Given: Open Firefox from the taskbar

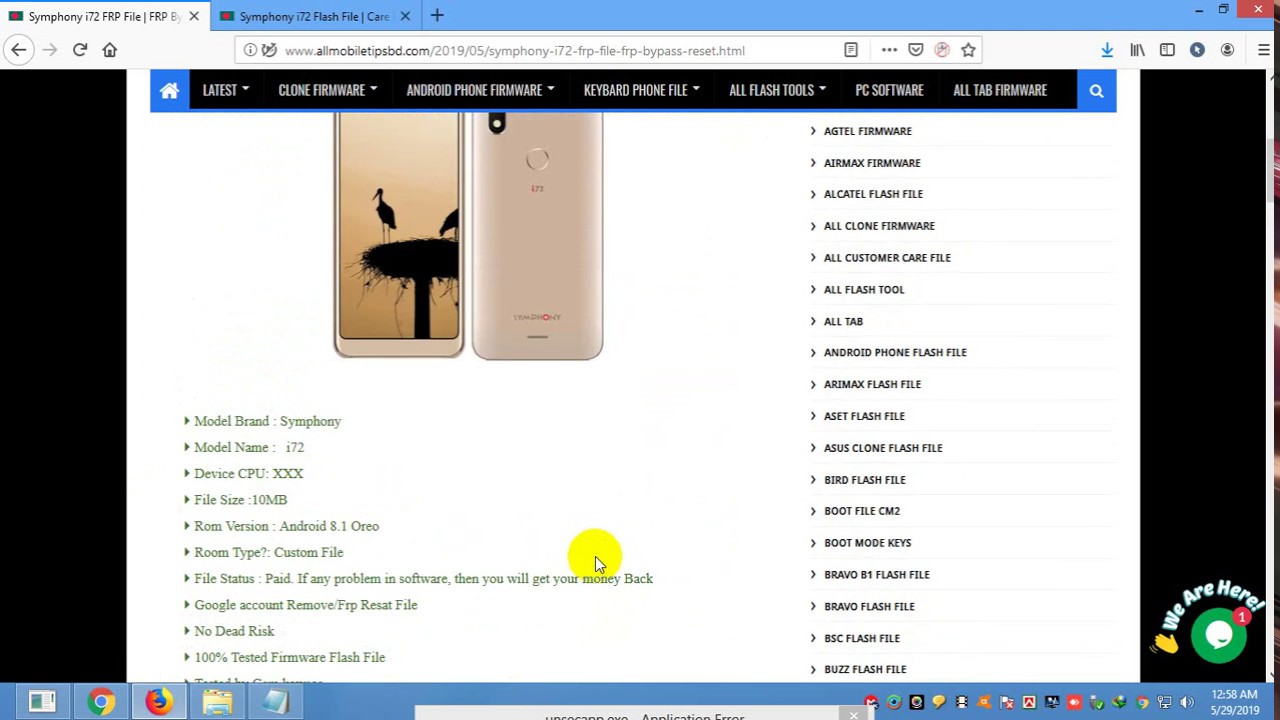Looking at the screenshot, I should pos(158,702).
